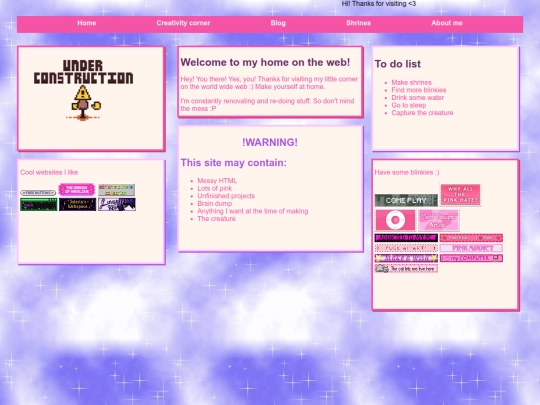Click the AI 'ART' blinkie
The width and height of the screenshot is (540, 405).
click(x=406, y=248)
